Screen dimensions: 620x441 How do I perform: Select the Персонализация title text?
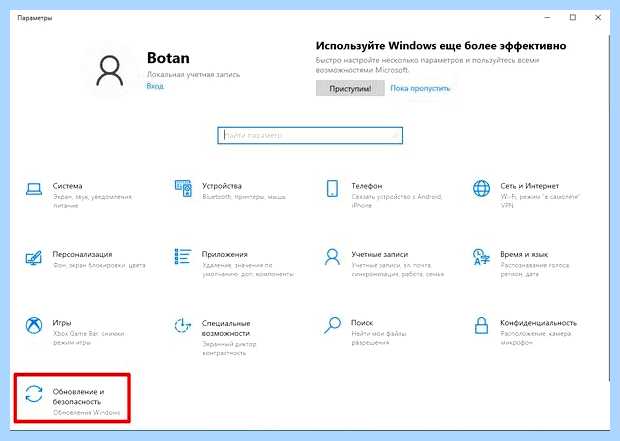click(83, 254)
